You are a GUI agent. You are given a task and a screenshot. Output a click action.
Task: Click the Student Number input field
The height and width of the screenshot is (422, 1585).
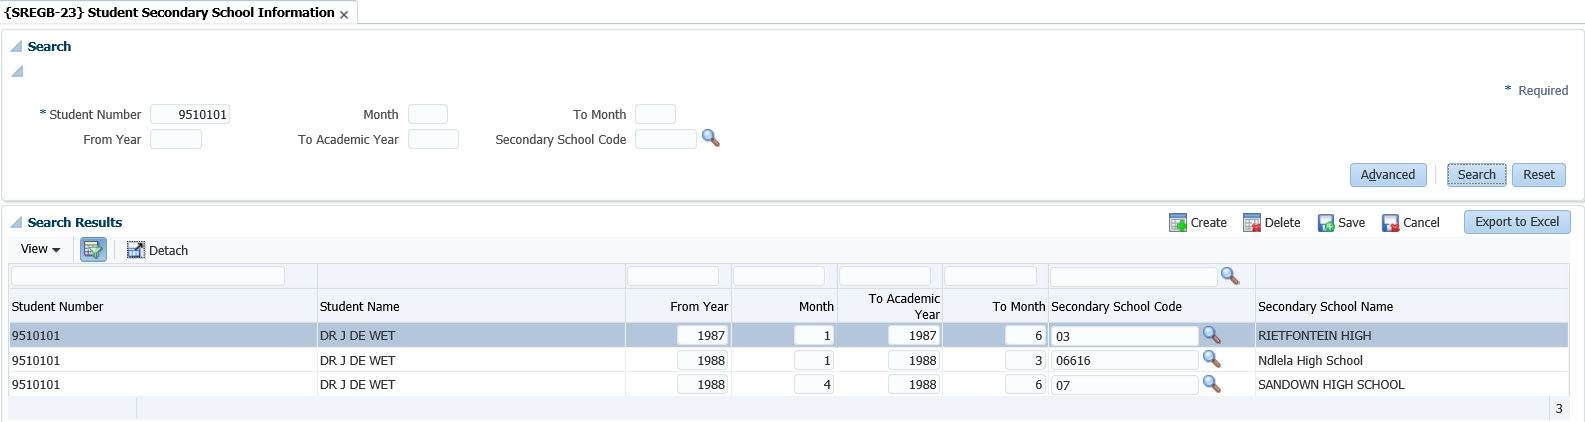click(190, 114)
